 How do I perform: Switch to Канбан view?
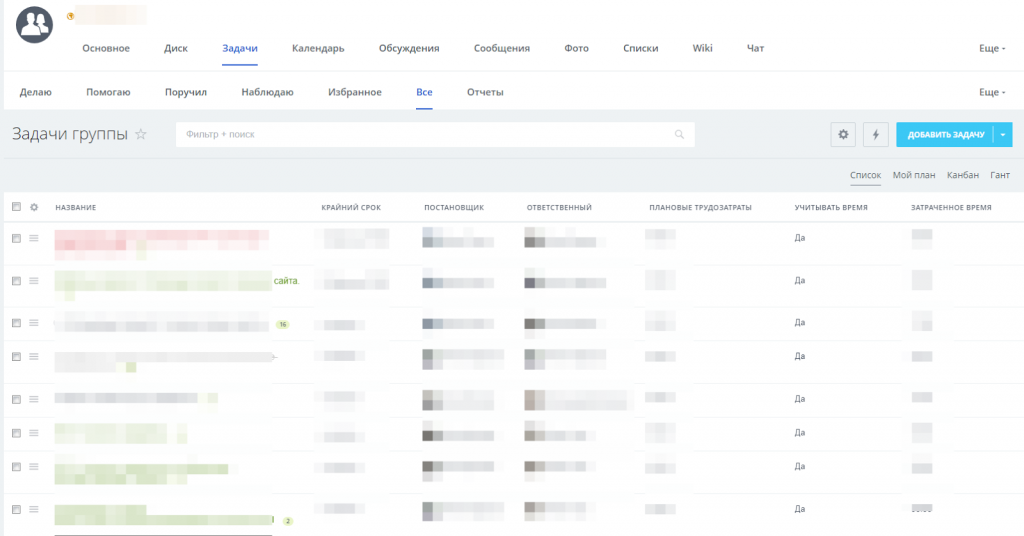[963, 175]
